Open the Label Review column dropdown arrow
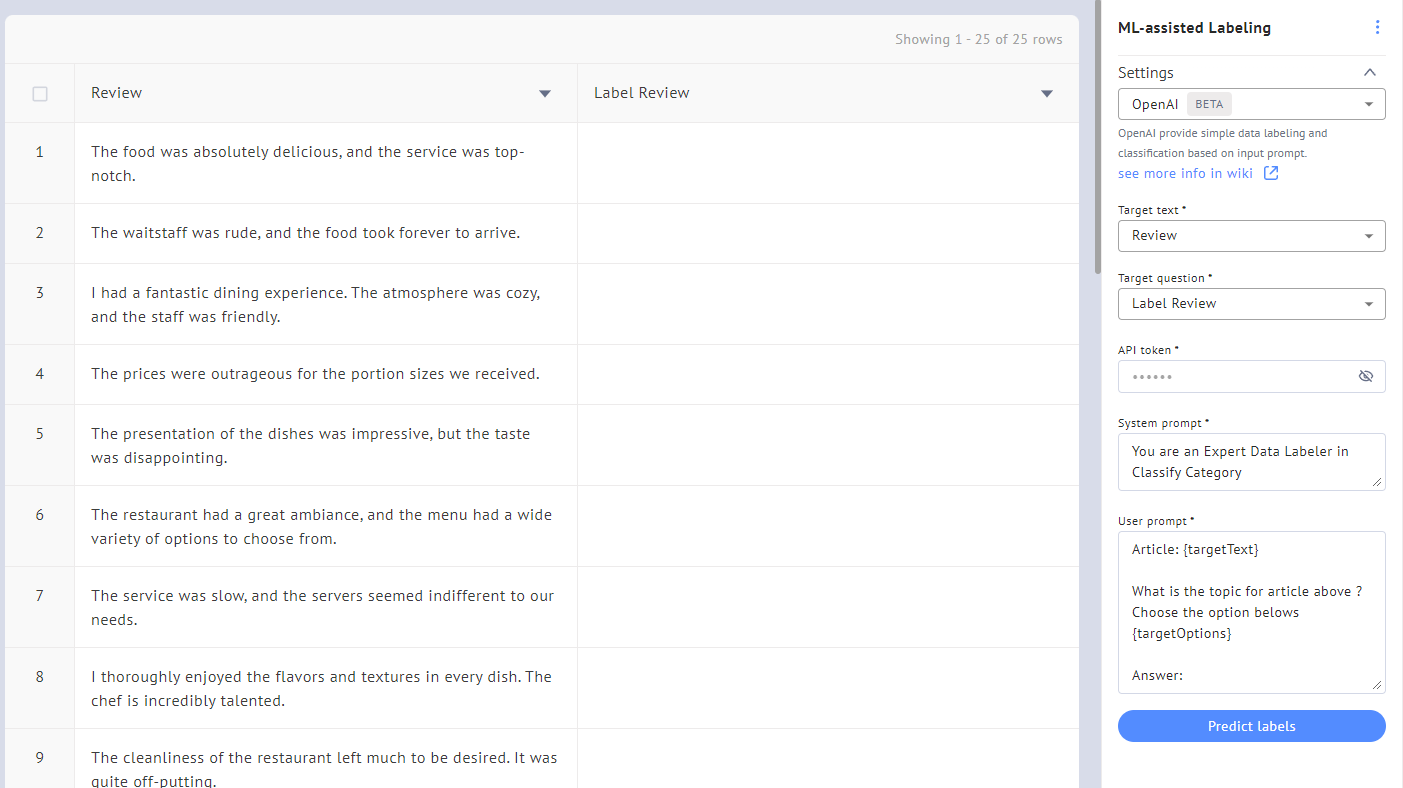The width and height of the screenshot is (1403, 788). coord(1047,94)
